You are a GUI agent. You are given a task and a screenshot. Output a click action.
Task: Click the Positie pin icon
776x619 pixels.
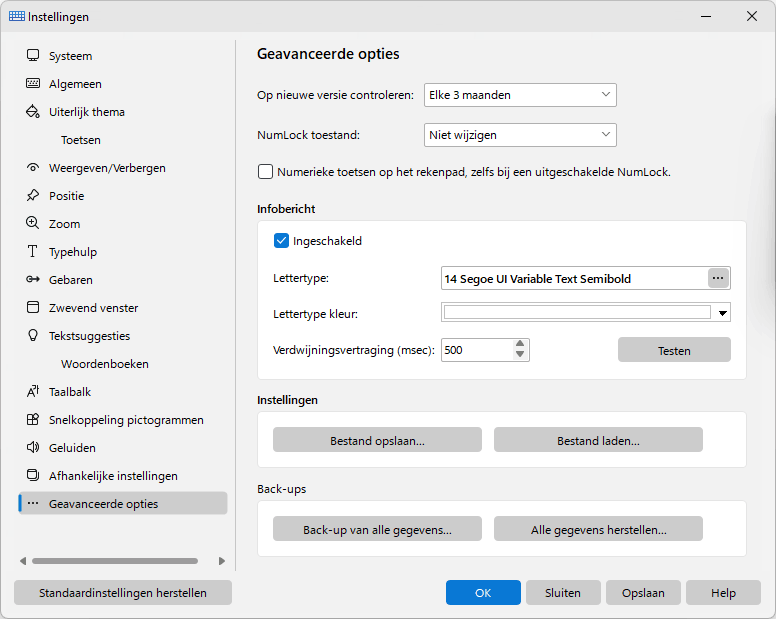click(33, 195)
